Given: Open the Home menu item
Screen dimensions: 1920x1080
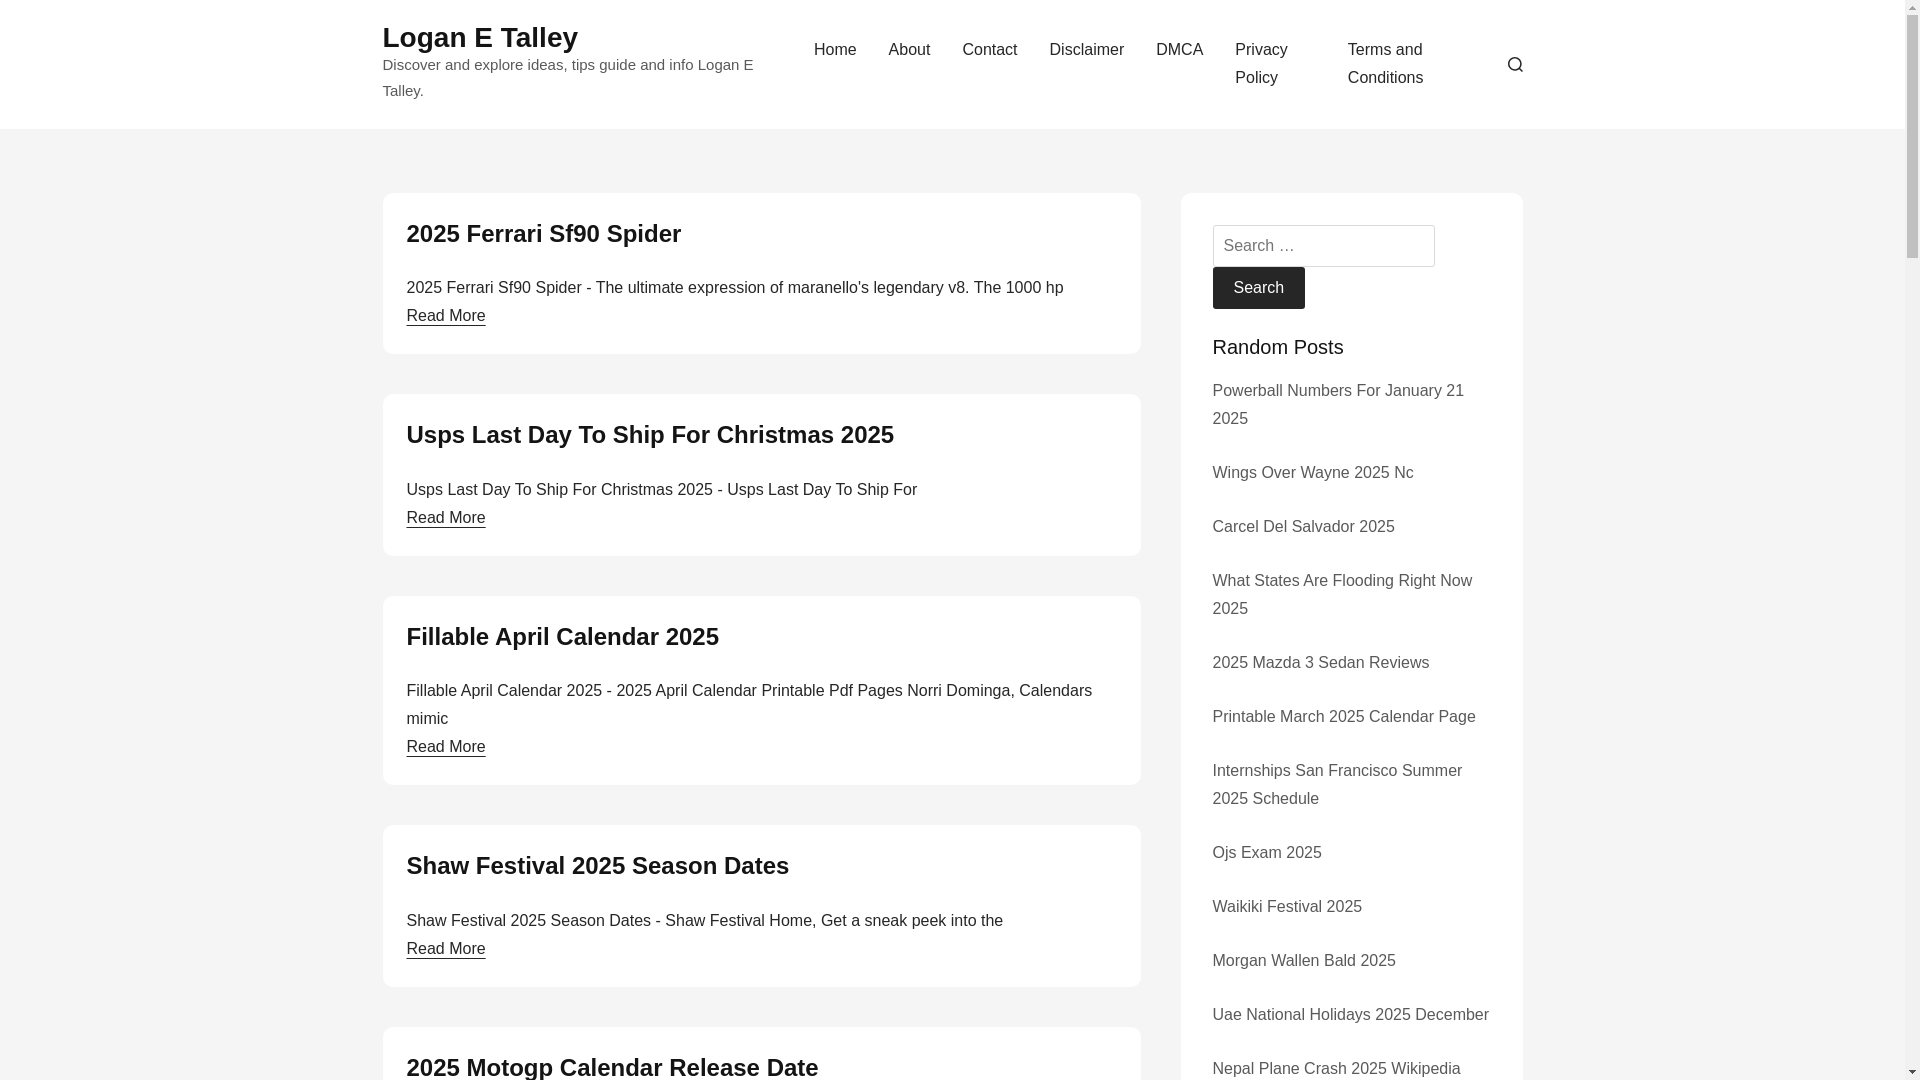Looking at the screenshot, I should (x=835, y=50).
